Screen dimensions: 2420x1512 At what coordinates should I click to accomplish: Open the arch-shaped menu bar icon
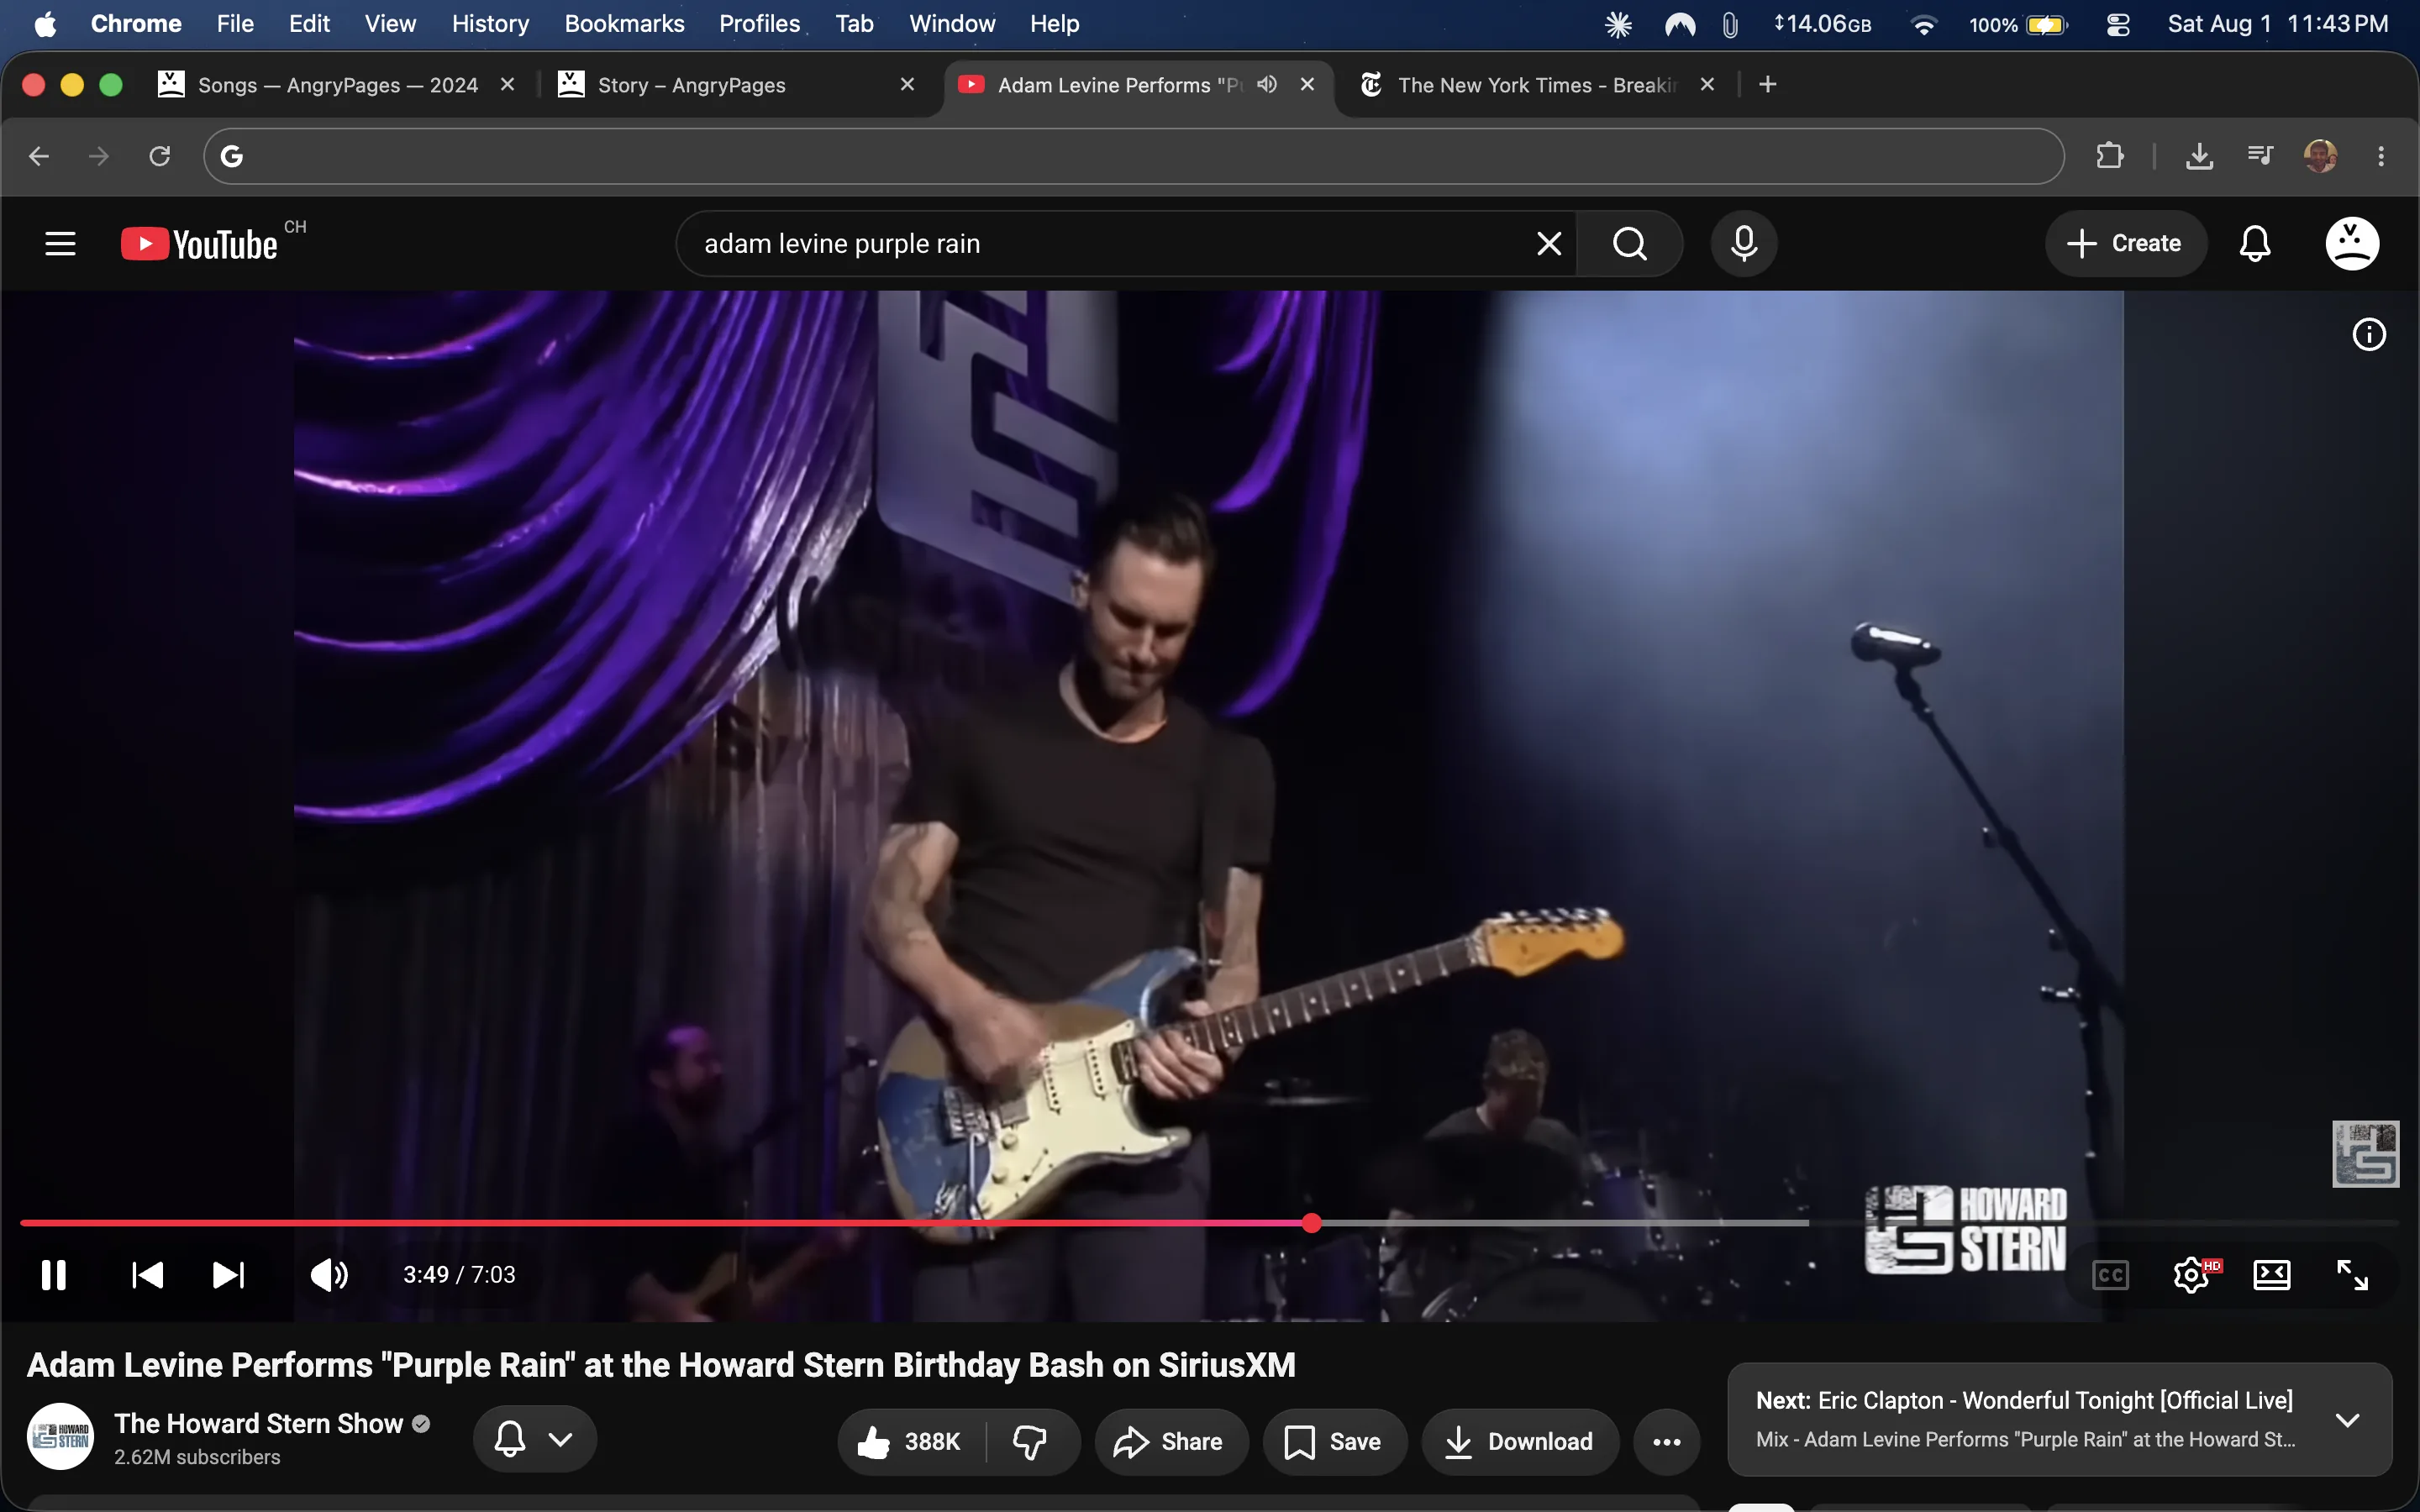(1679, 25)
